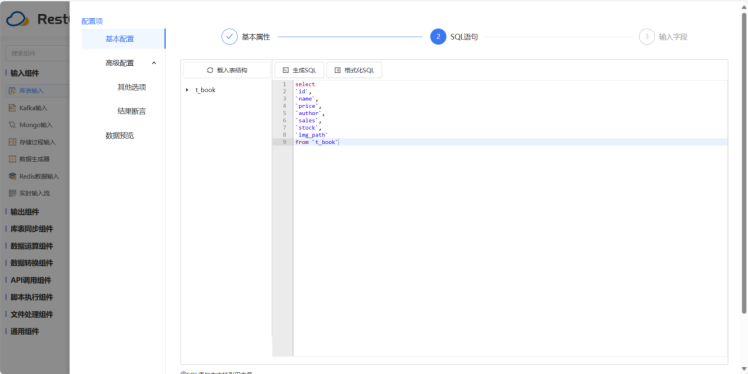Expand the 数据转换组件 group in sidebar
Image resolution: width=748 pixels, height=374 pixels.
pyautogui.click(x=31, y=263)
